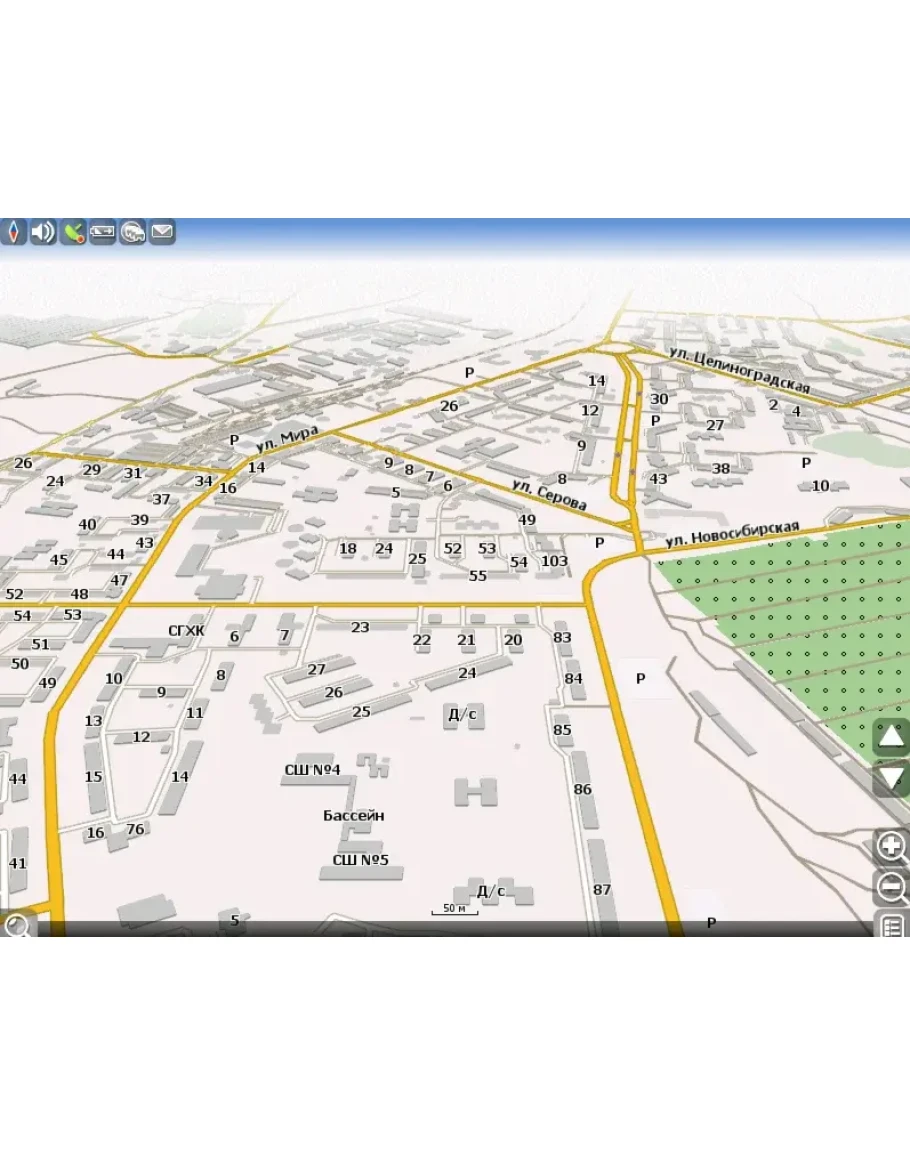This screenshot has width=910, height=1155.
Task: Check the battery status icon
Action: 103,233
